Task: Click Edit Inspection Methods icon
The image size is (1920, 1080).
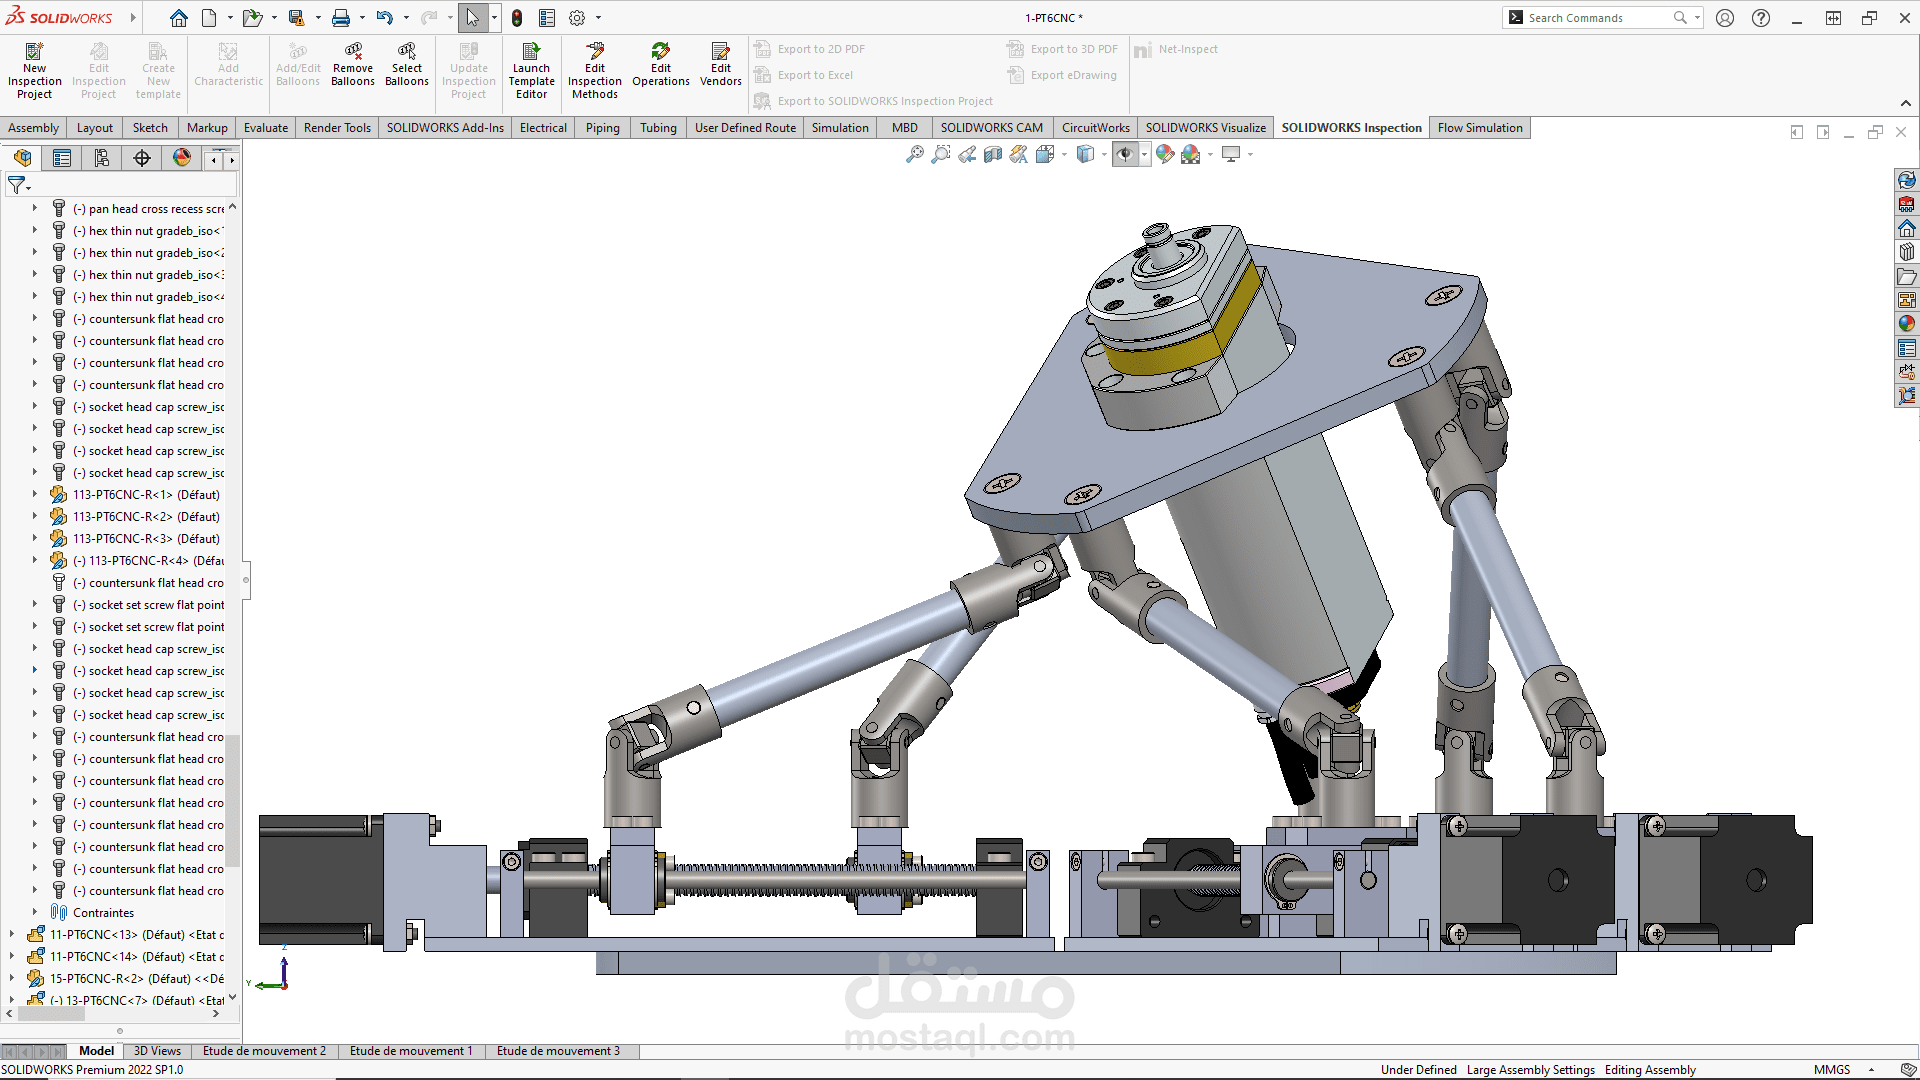Action: pyautogui.click(x=595, y=70)
